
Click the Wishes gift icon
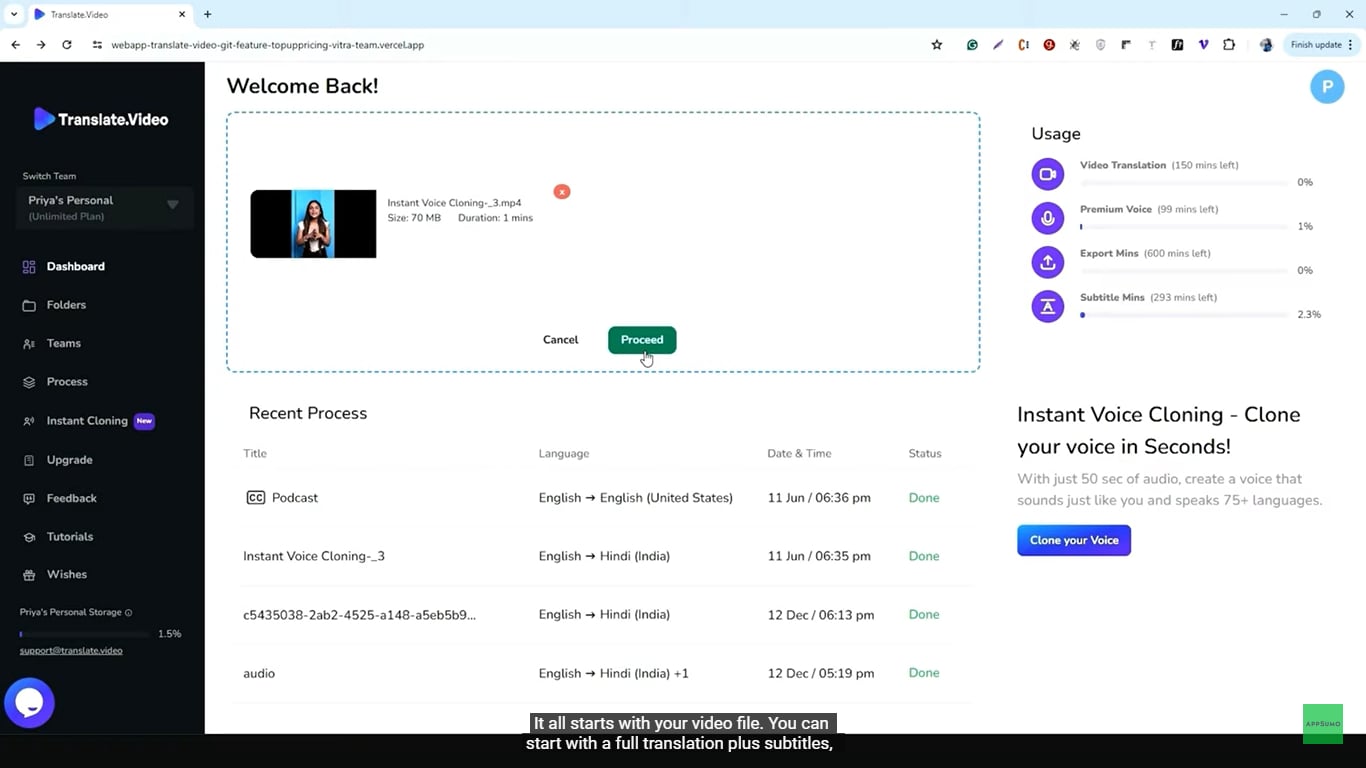coord(29,575)
